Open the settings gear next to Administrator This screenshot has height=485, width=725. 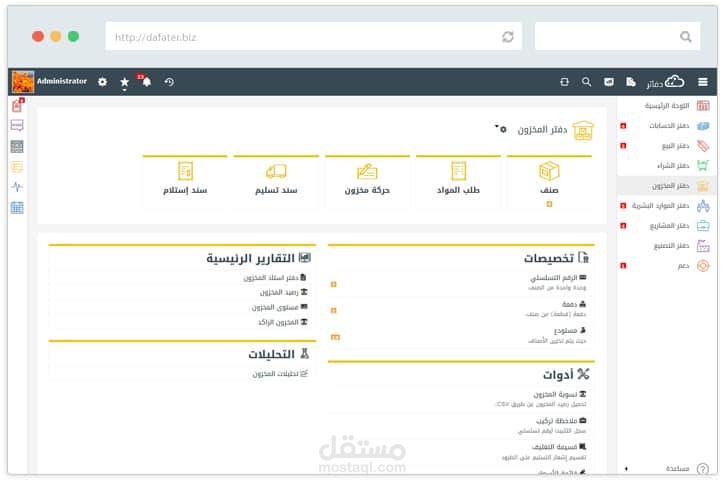(x=102, y=82)
